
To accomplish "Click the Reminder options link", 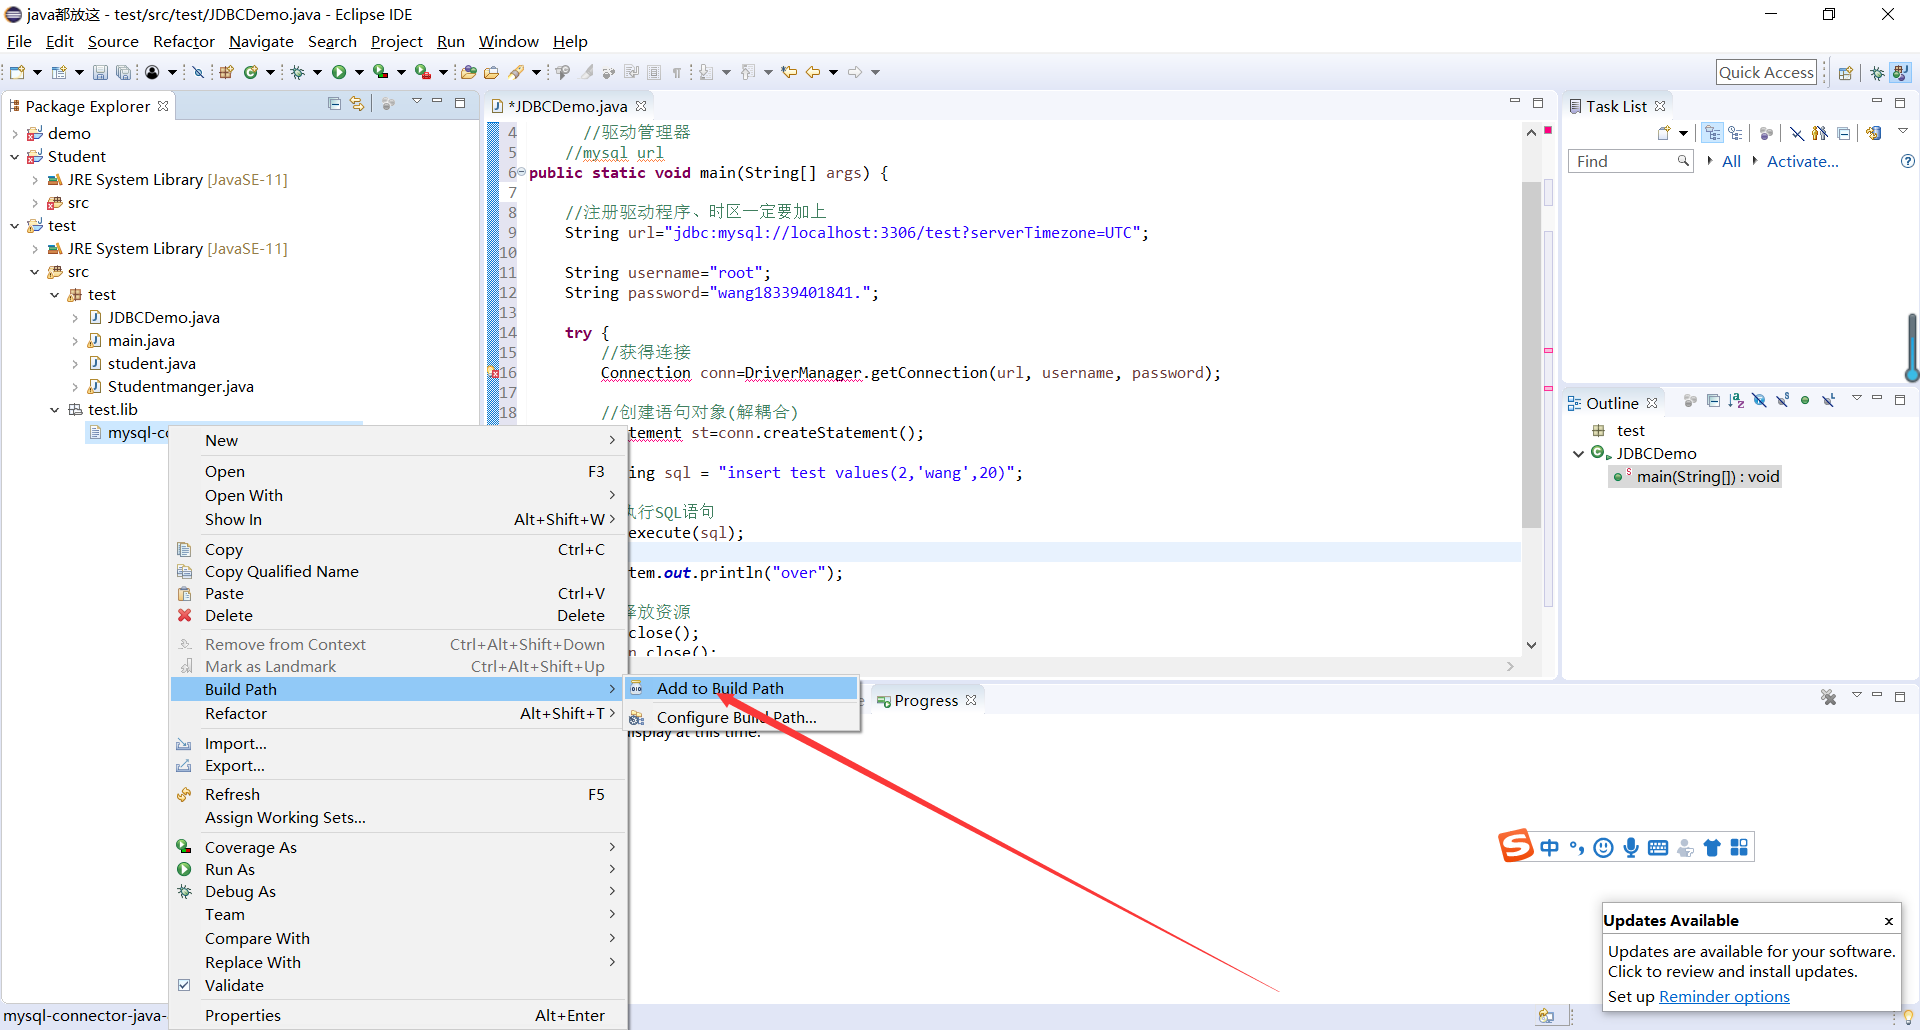I will pos(1724,996).
